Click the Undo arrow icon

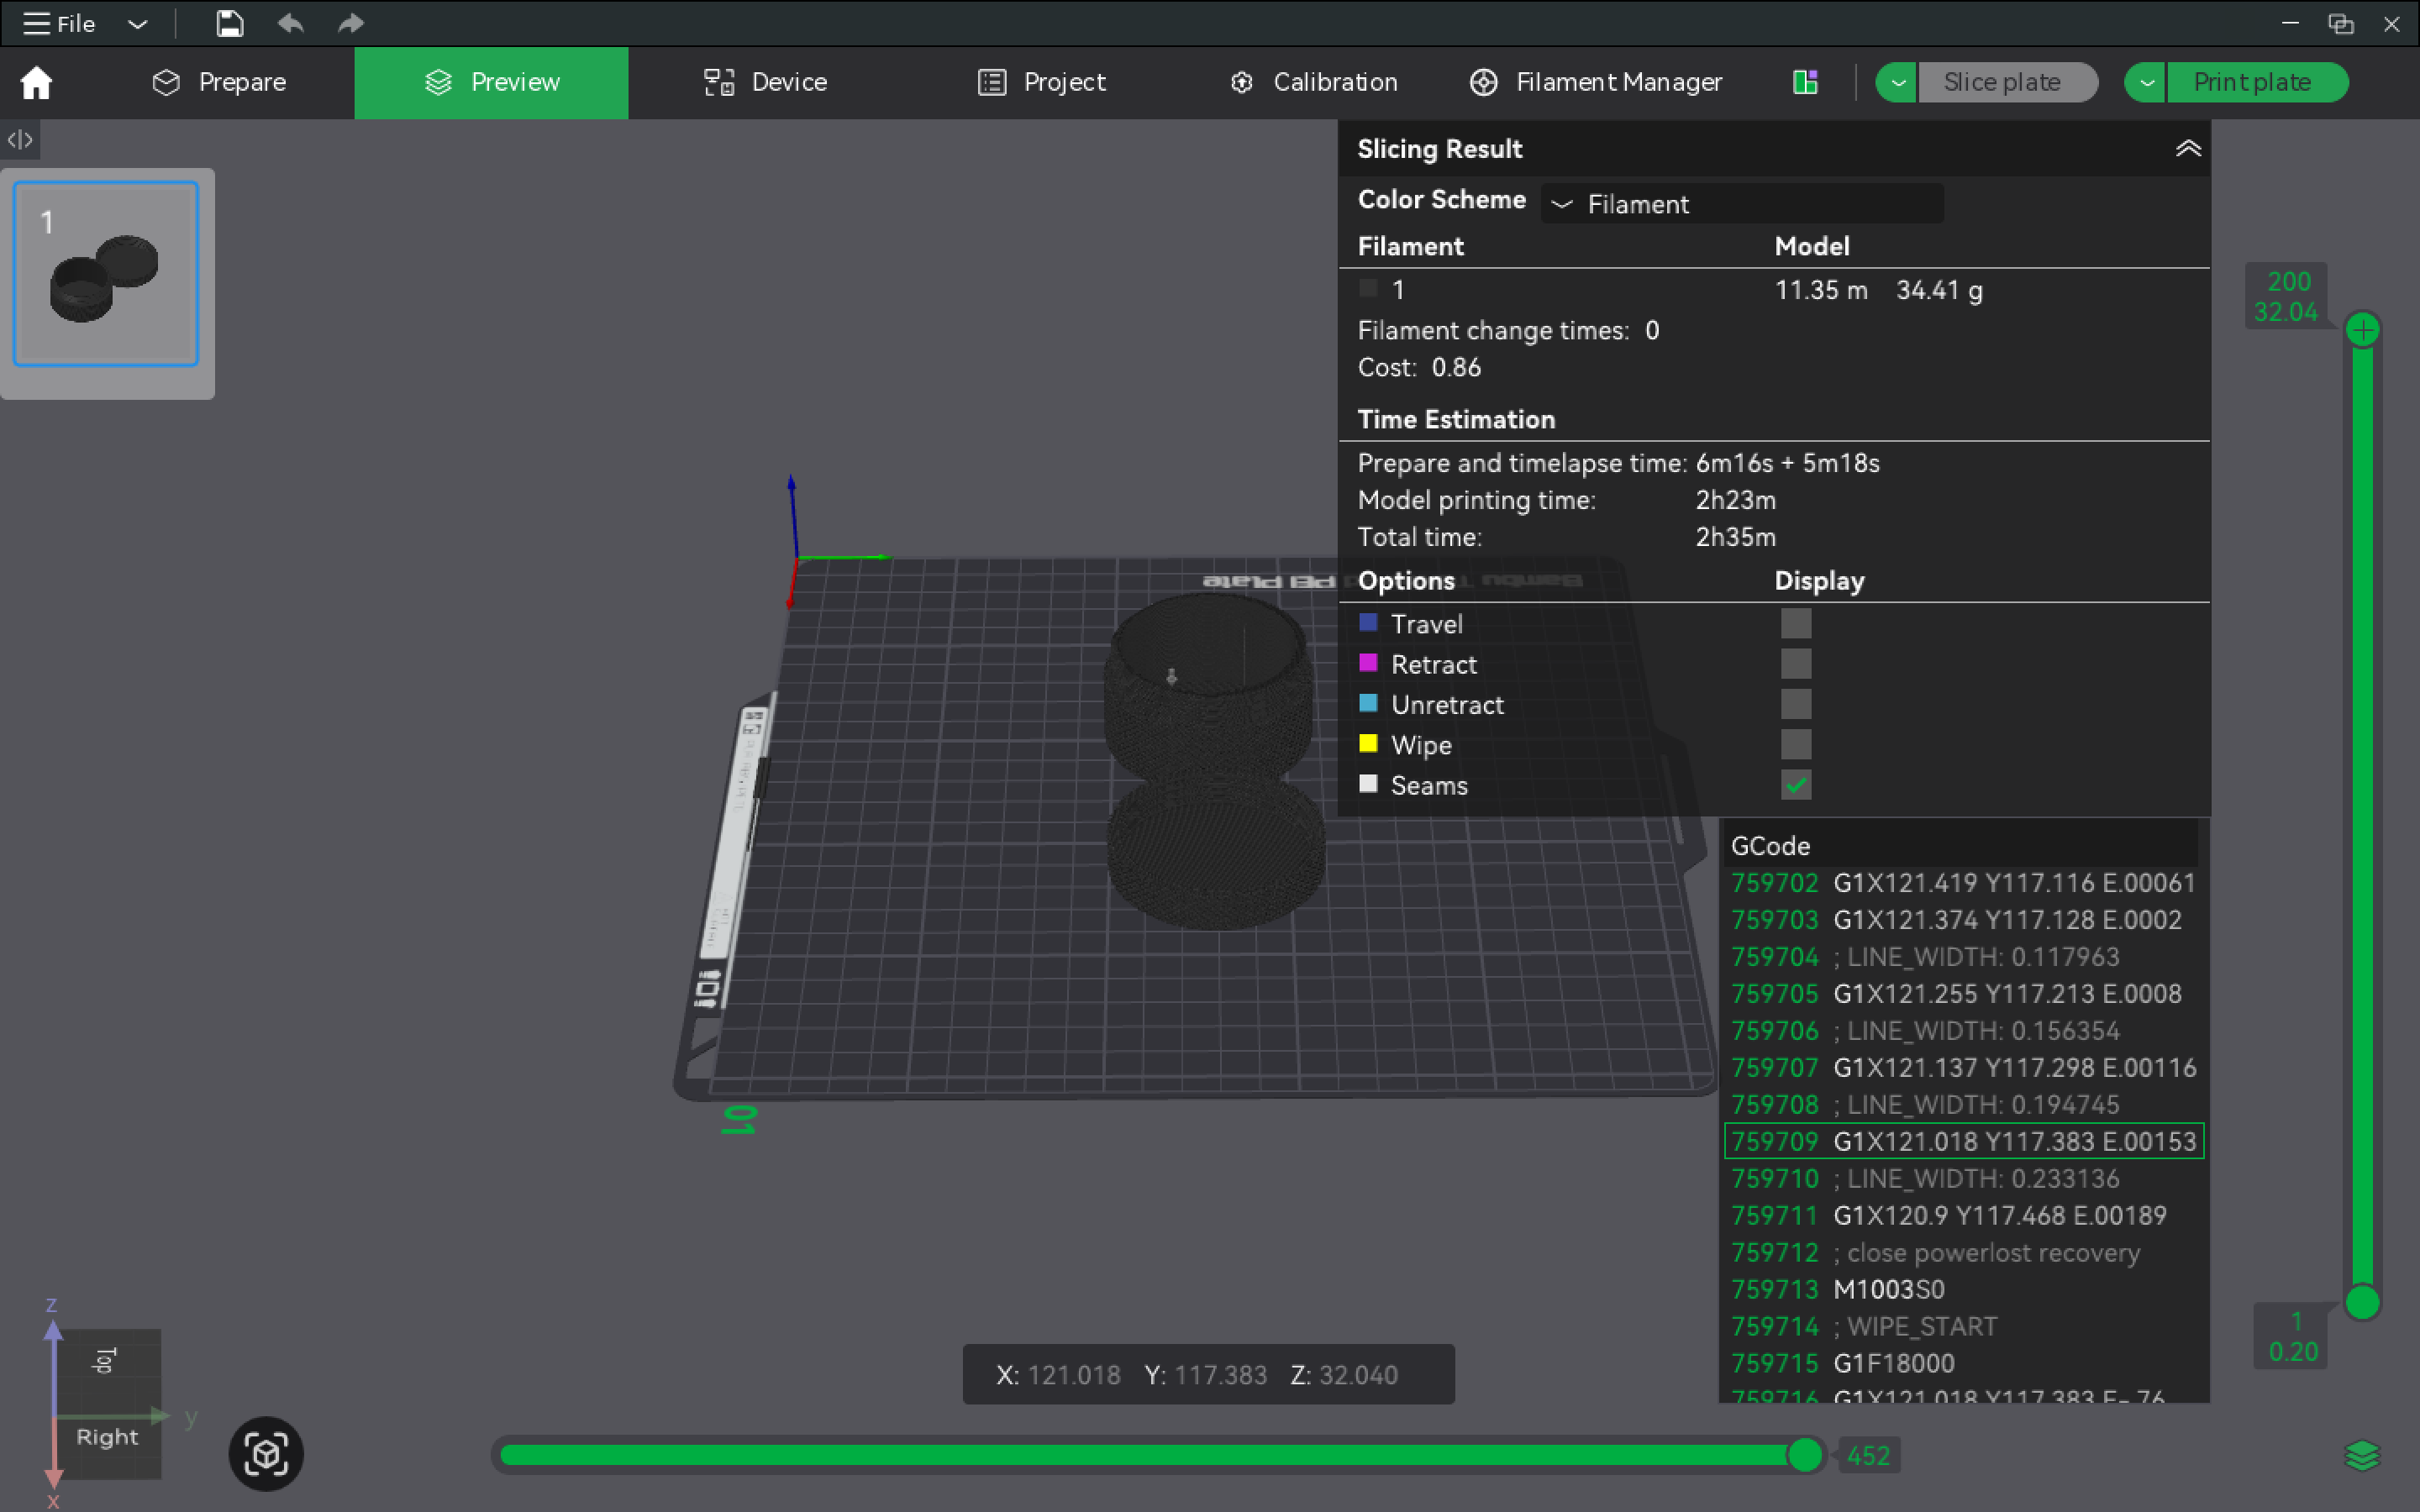pyautogui.click(x=291, y=24)
